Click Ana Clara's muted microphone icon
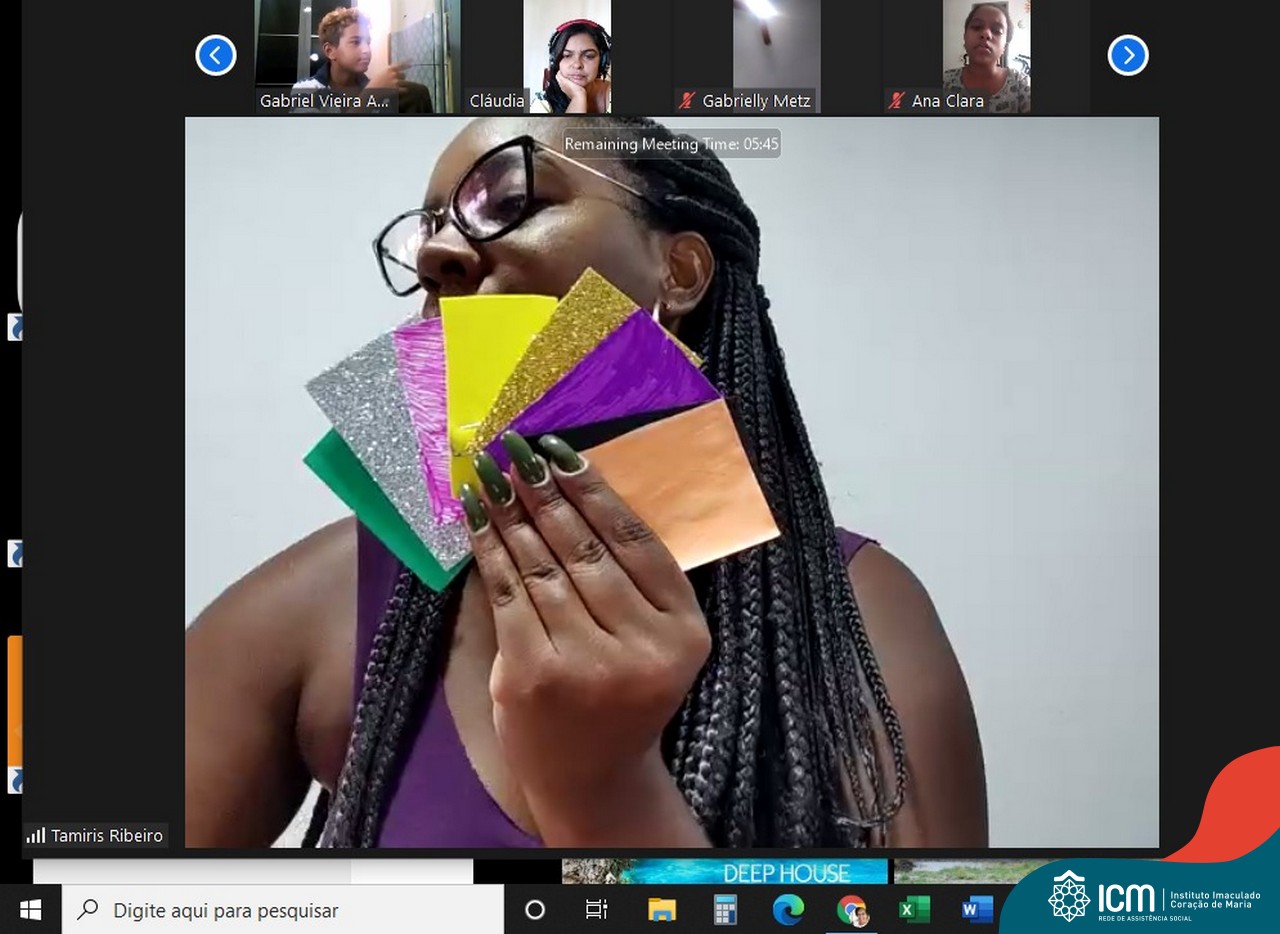The image size is (1280, 934). pos(896,101)
